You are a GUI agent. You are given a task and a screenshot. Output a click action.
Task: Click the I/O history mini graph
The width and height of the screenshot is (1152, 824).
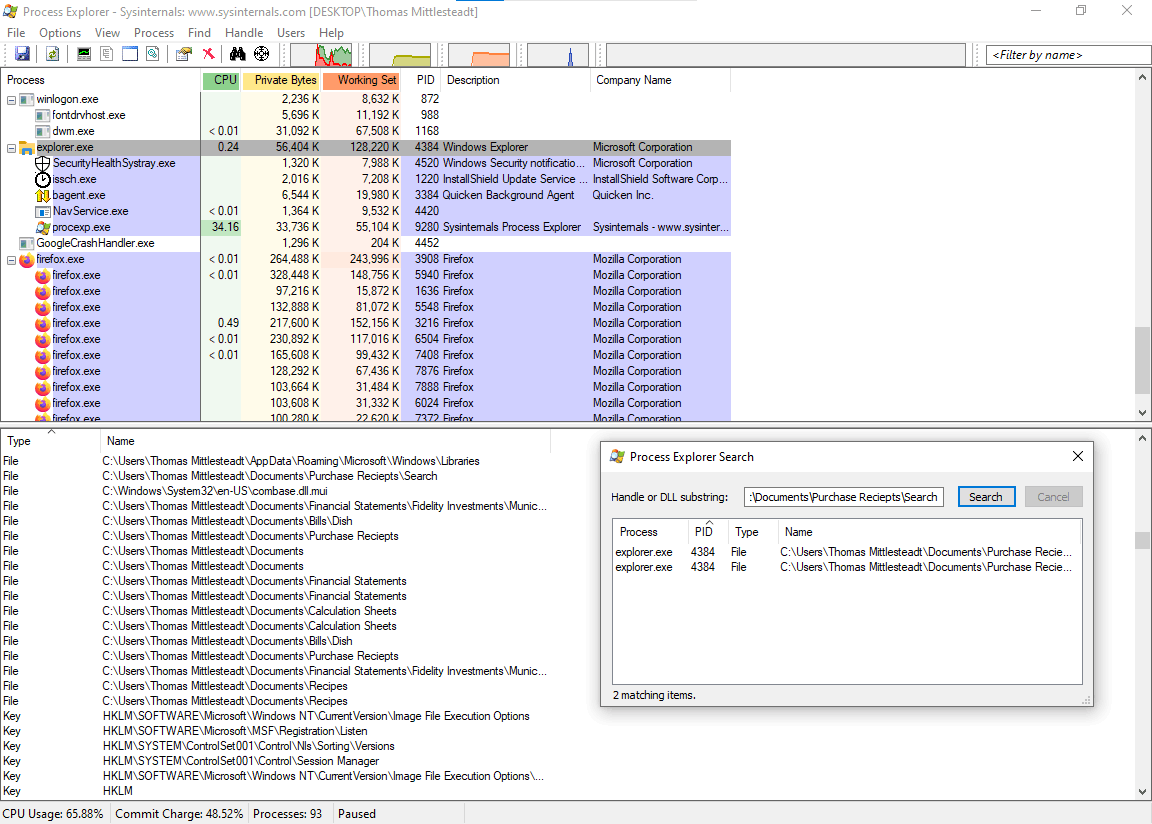click(x=558, y=55)
